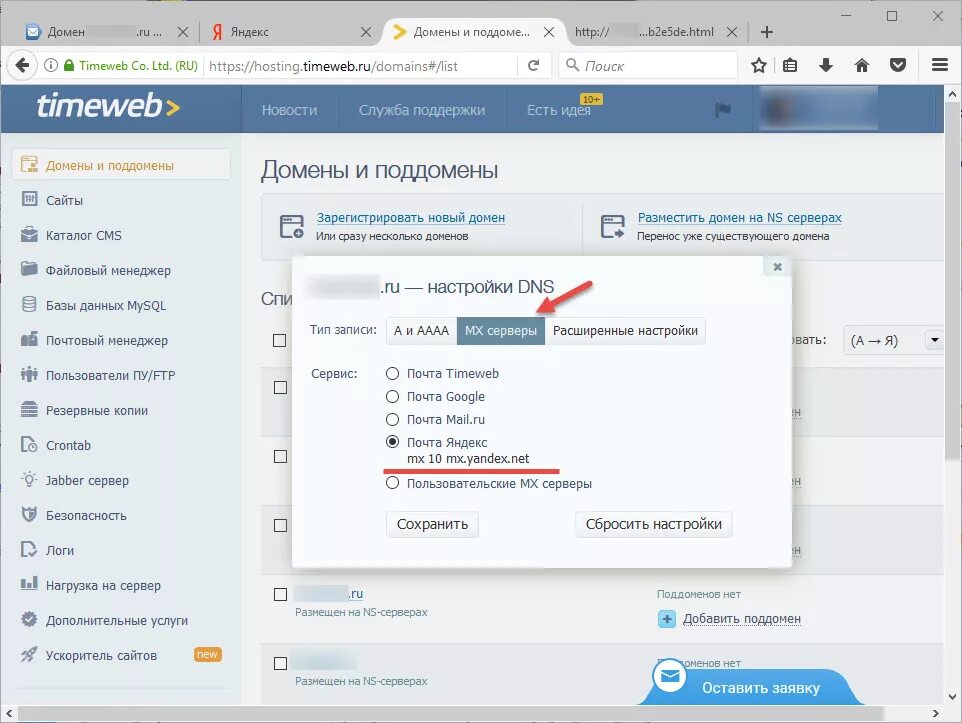
Task: Click the Резервные копии sidebar icon
Action: [29, 409]
